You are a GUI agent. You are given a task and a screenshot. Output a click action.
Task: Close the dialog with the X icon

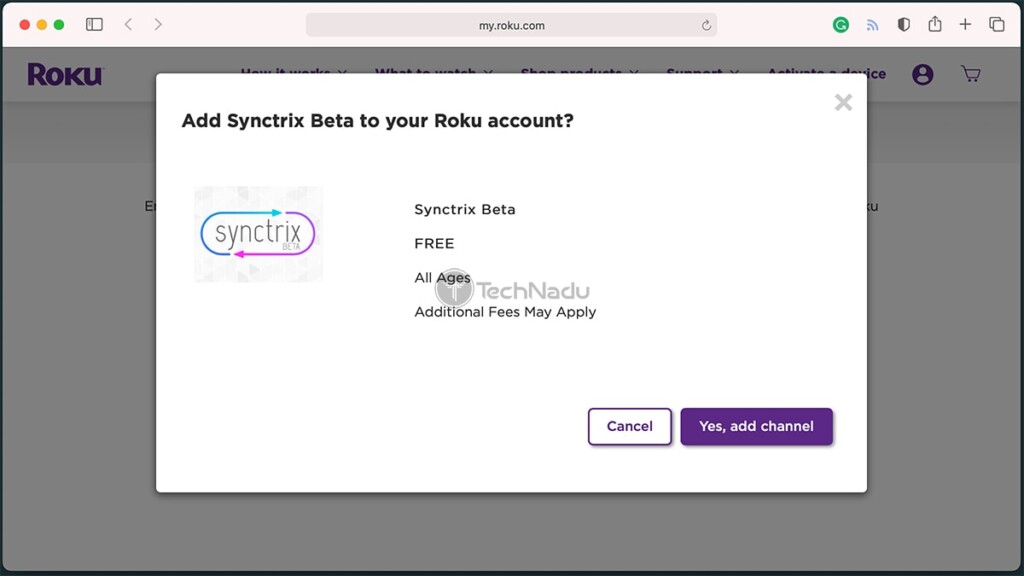(x=843, y=103)
